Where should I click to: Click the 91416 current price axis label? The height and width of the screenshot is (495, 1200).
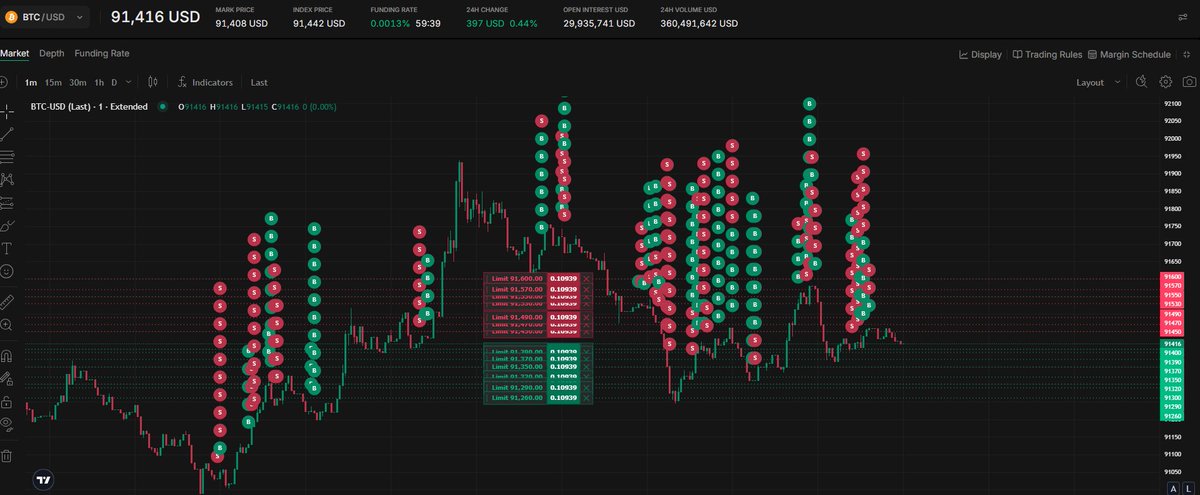(1173, 343)
